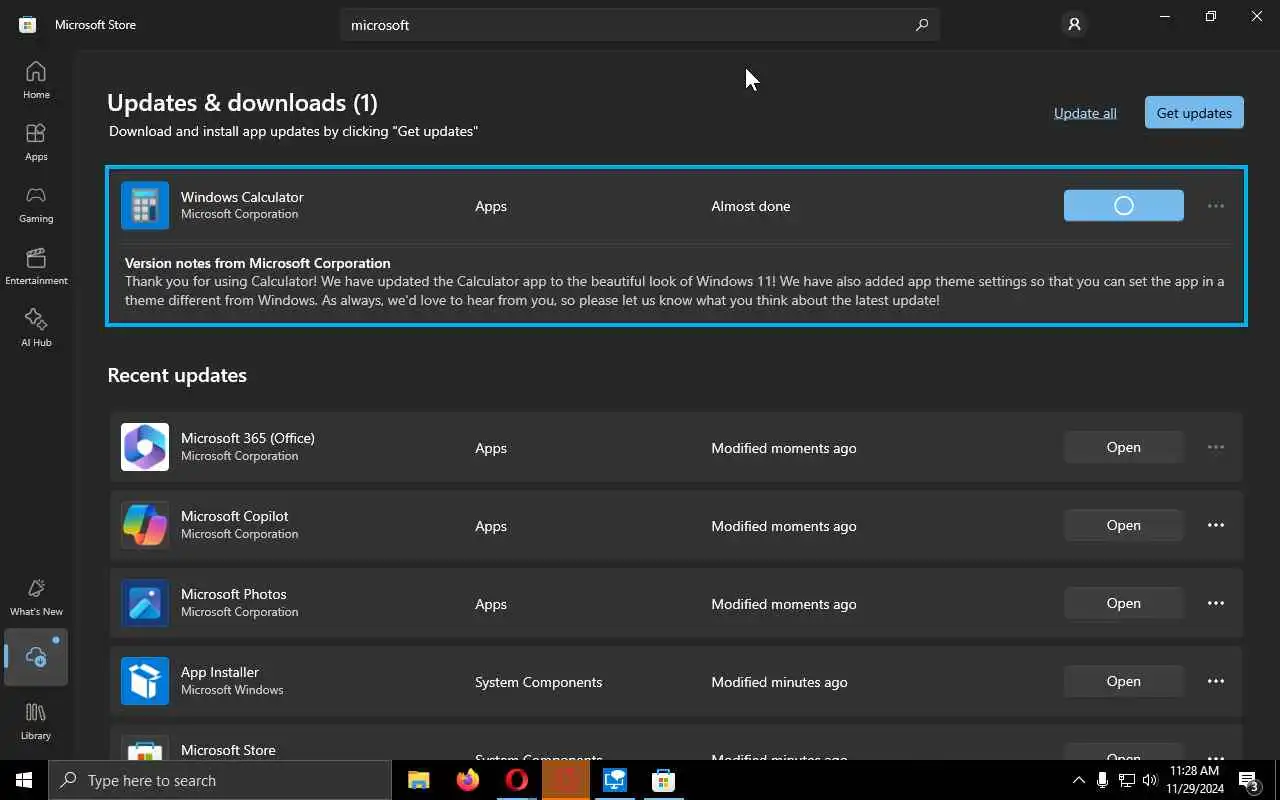Open the Microsoft Copilot app
The width and height of the screenshot is (1280, 800).
click(x=1124, y=525)
